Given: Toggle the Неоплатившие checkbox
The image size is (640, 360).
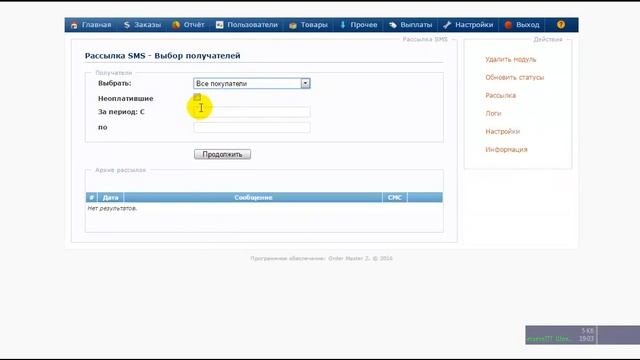Looking at the screenshot, I should (x=197, y=97).
